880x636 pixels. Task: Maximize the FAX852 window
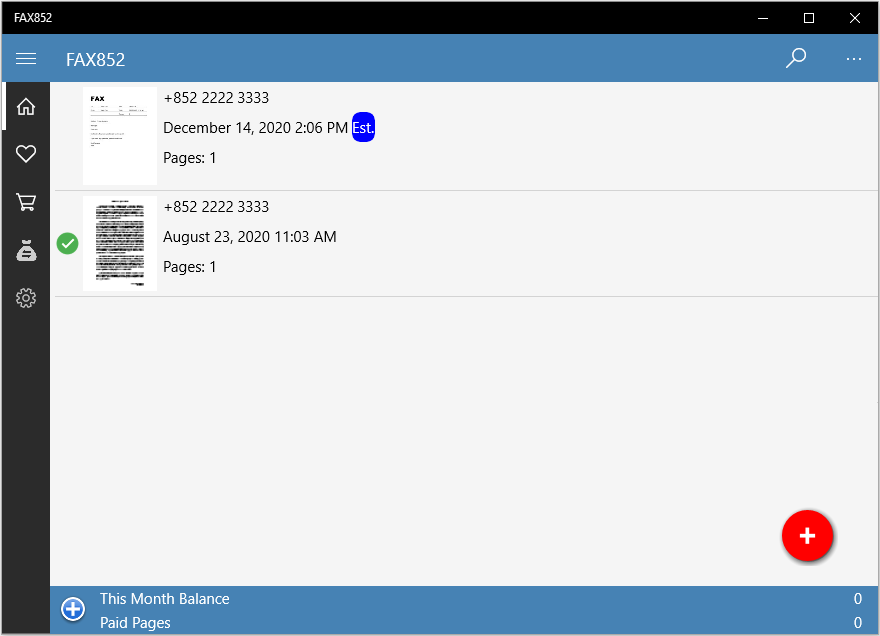coord(809,18)
